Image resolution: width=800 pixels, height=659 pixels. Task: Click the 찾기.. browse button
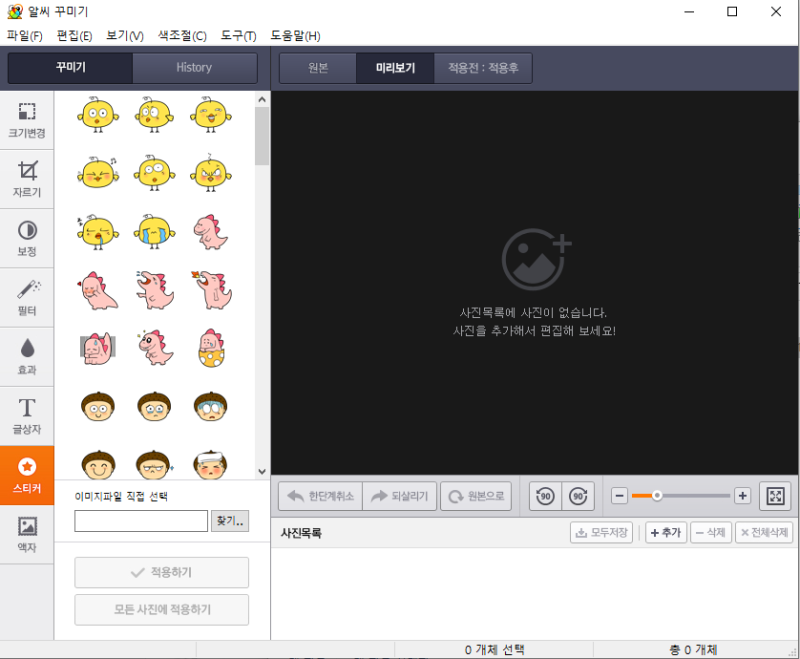[230, 521]
